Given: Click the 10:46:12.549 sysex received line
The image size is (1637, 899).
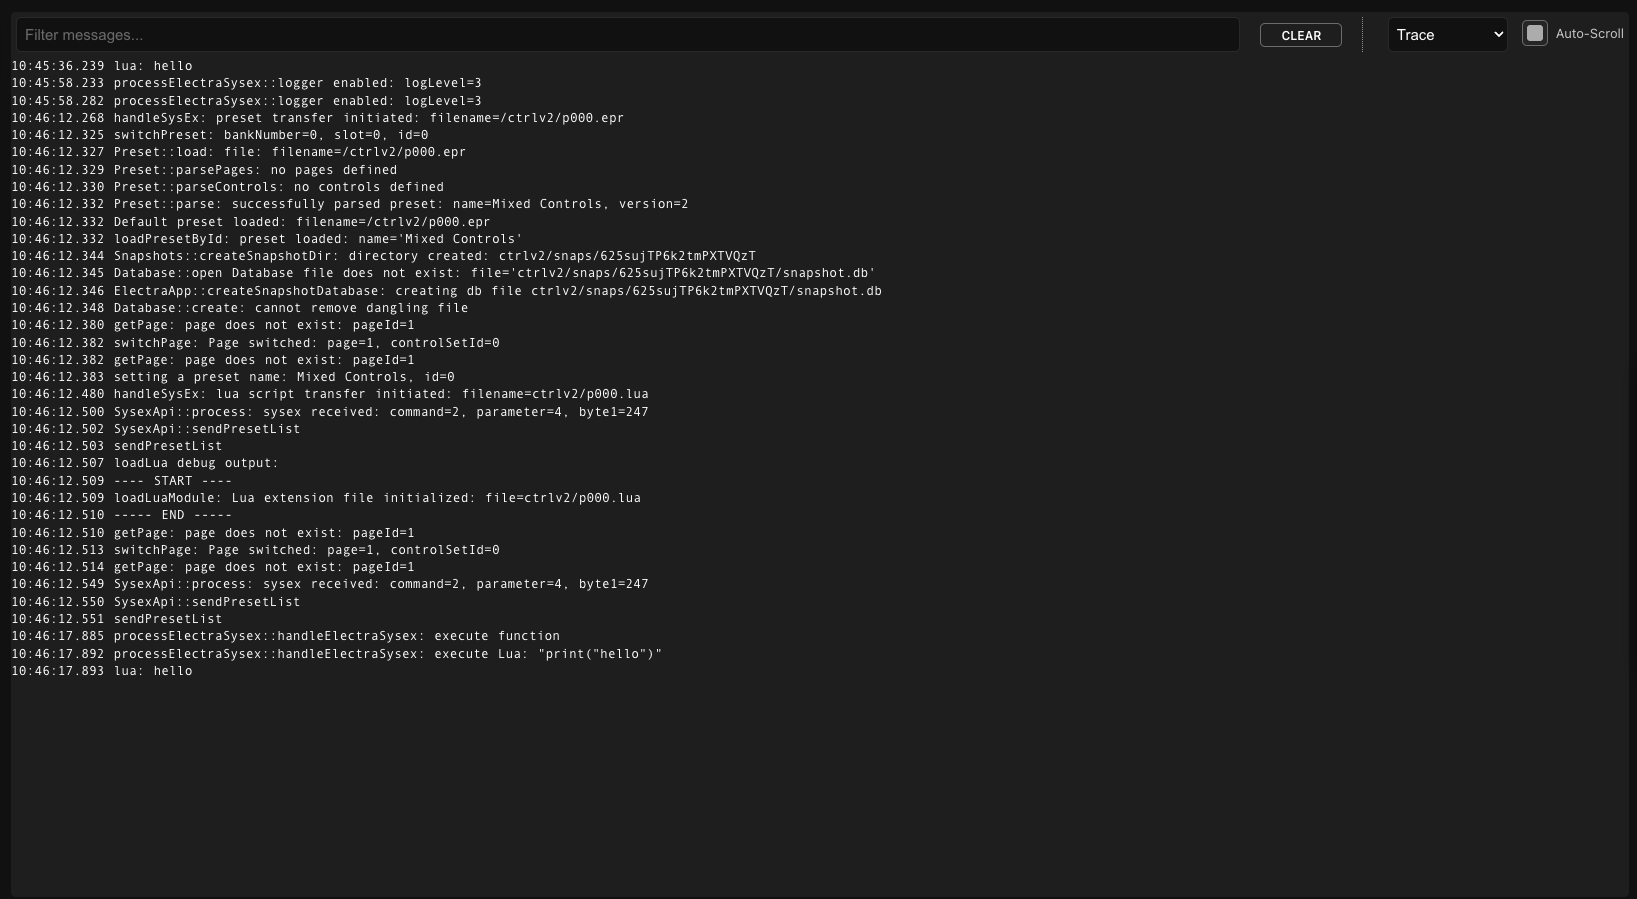Looking at the screenshot, I should coord(330,584).
